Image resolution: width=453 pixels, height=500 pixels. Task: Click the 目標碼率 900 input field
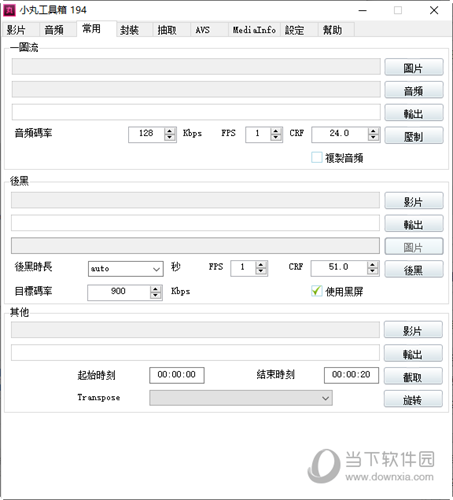click(x=119, y=292)
